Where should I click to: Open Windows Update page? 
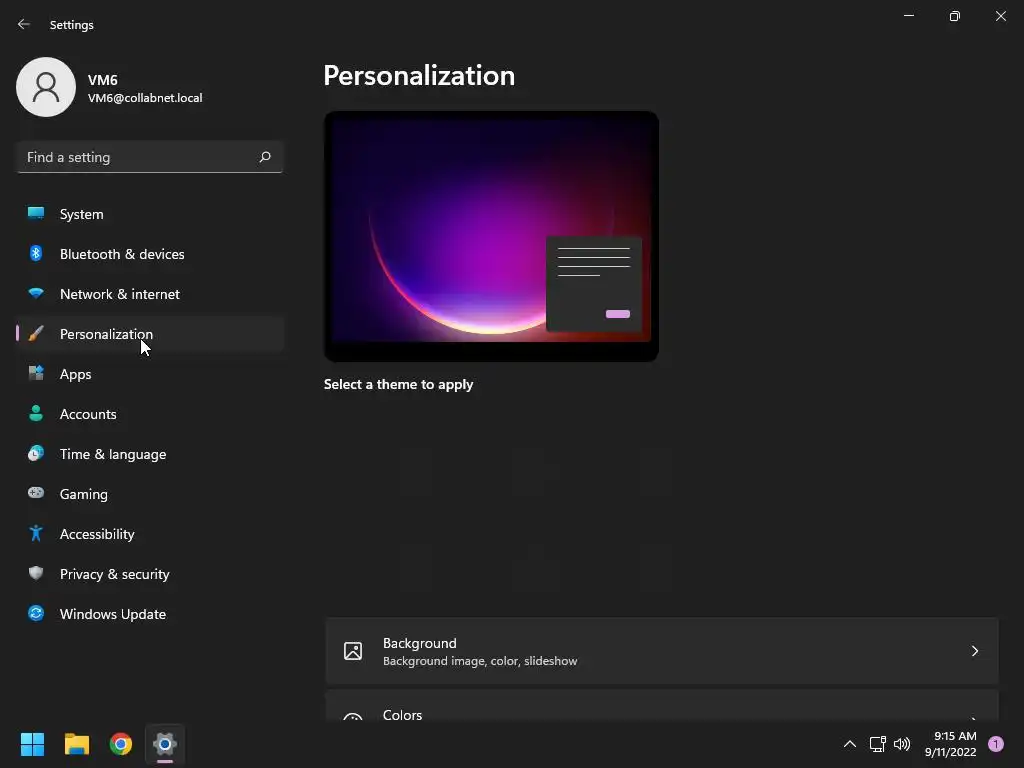[x=150, y=614]
